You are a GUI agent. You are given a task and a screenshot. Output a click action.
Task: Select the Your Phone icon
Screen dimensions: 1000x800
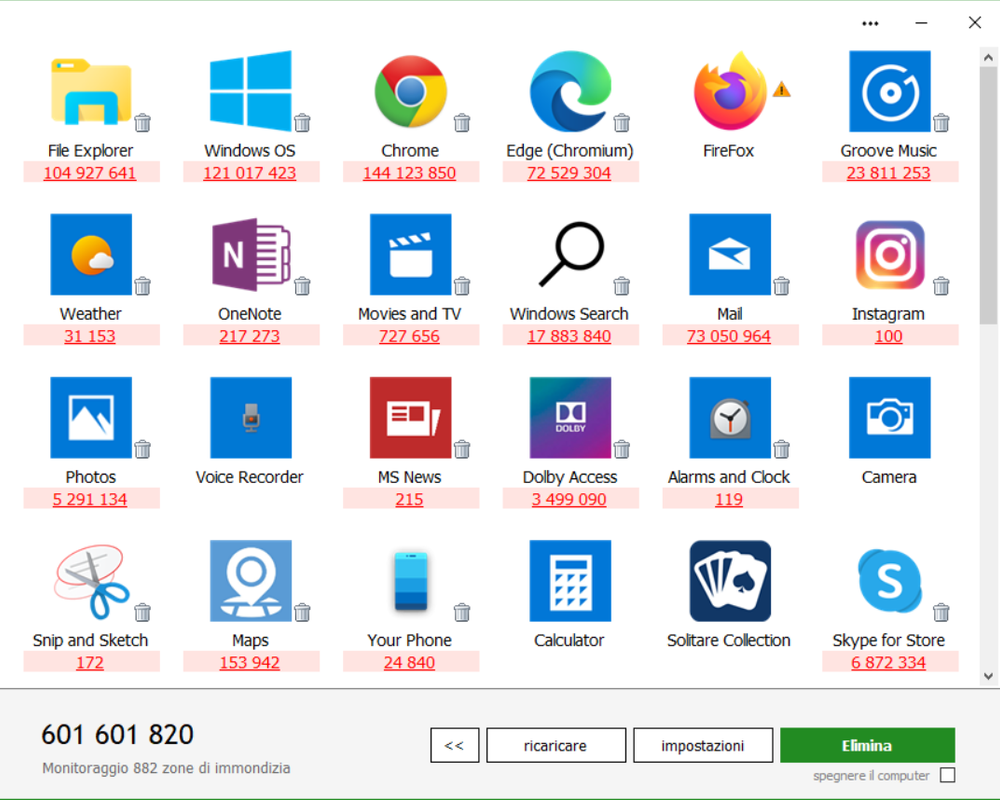pyautogui.click(x=411, y=581)
